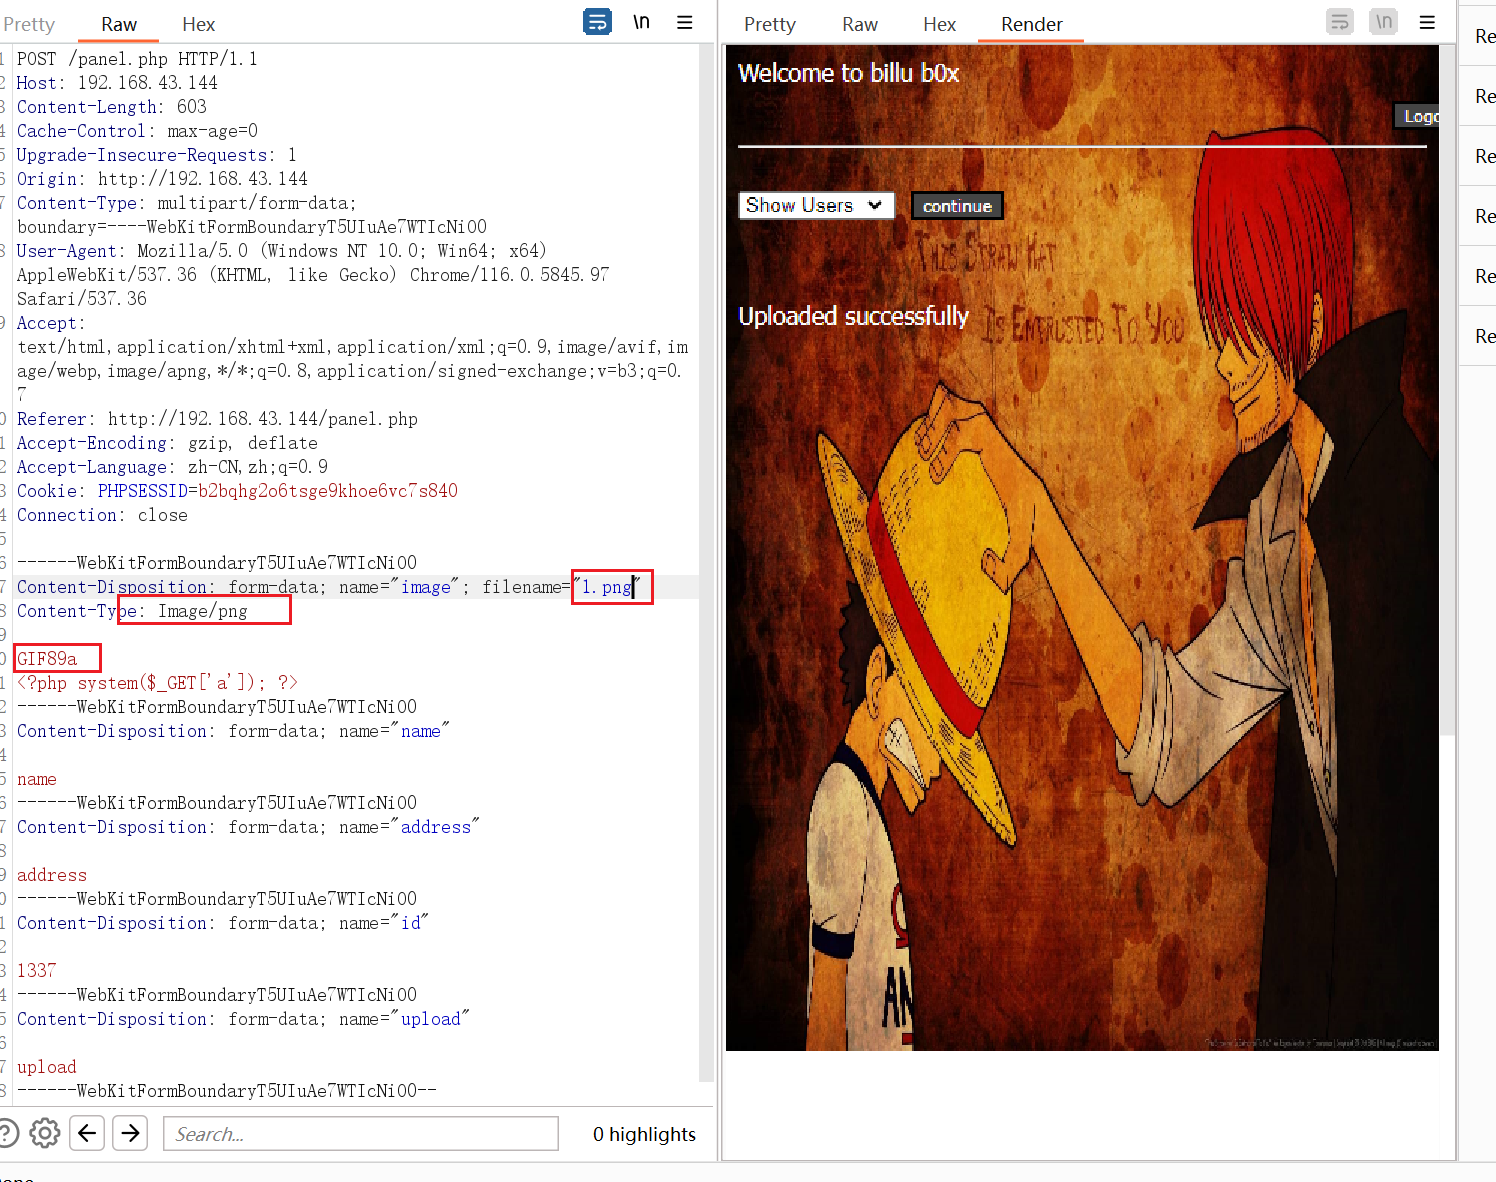Click the 'Upgrade-Insecure-Requests: 1' header
This screenshot has width=1496, height=1182.
(x=156, y=155)
